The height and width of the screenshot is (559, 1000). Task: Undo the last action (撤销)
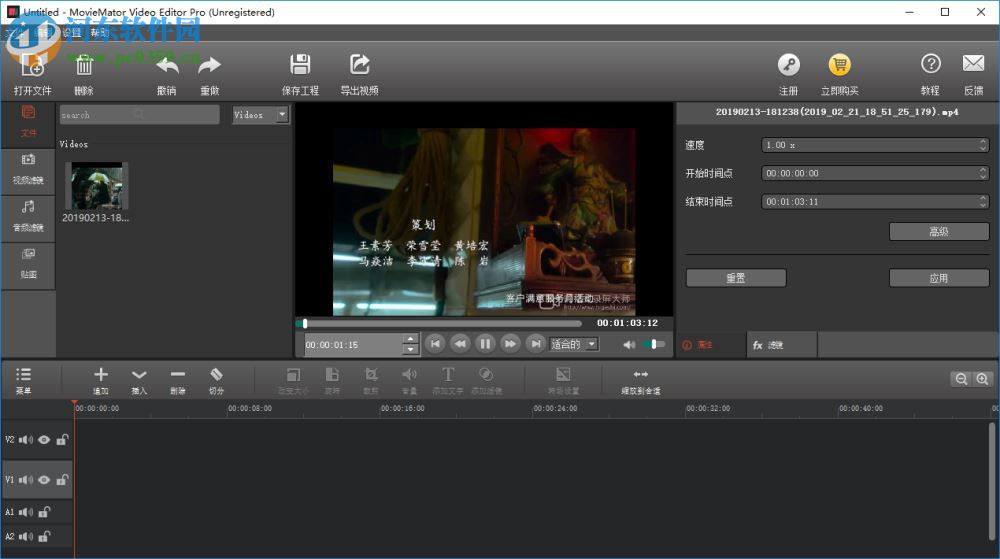pyautogui.click(x=167, y=66)
